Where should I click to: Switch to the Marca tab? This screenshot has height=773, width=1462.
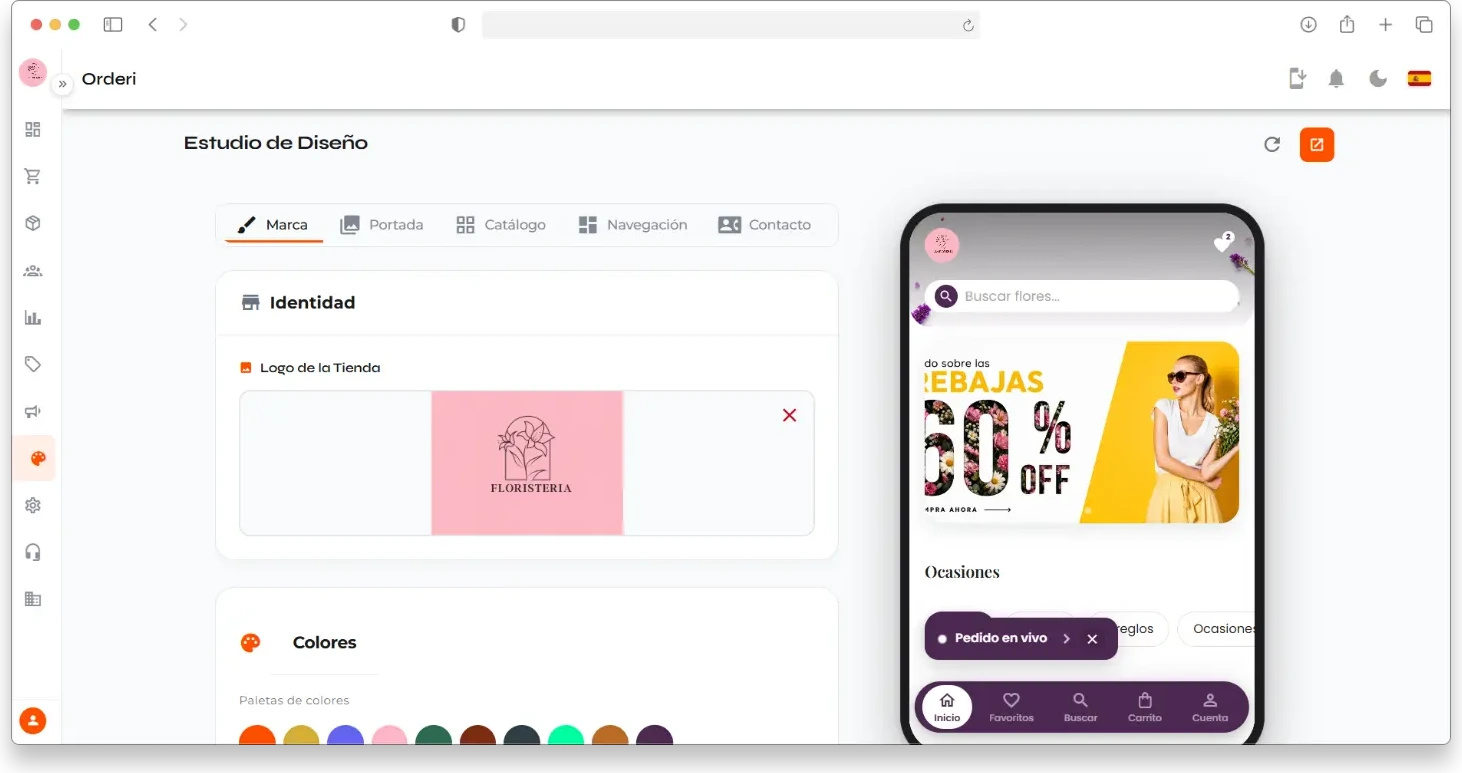click(273, 225)
